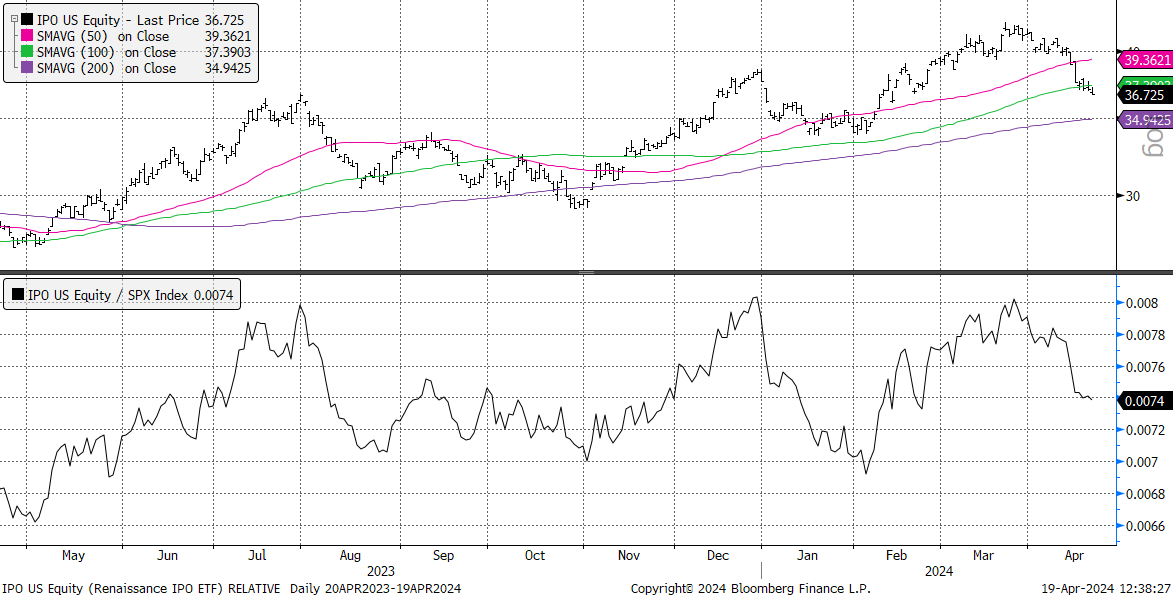The width and height of the screenshot is (1173, 597).
Task: Click the pink SMAVG (50) legend swatch
Action: 26,36
